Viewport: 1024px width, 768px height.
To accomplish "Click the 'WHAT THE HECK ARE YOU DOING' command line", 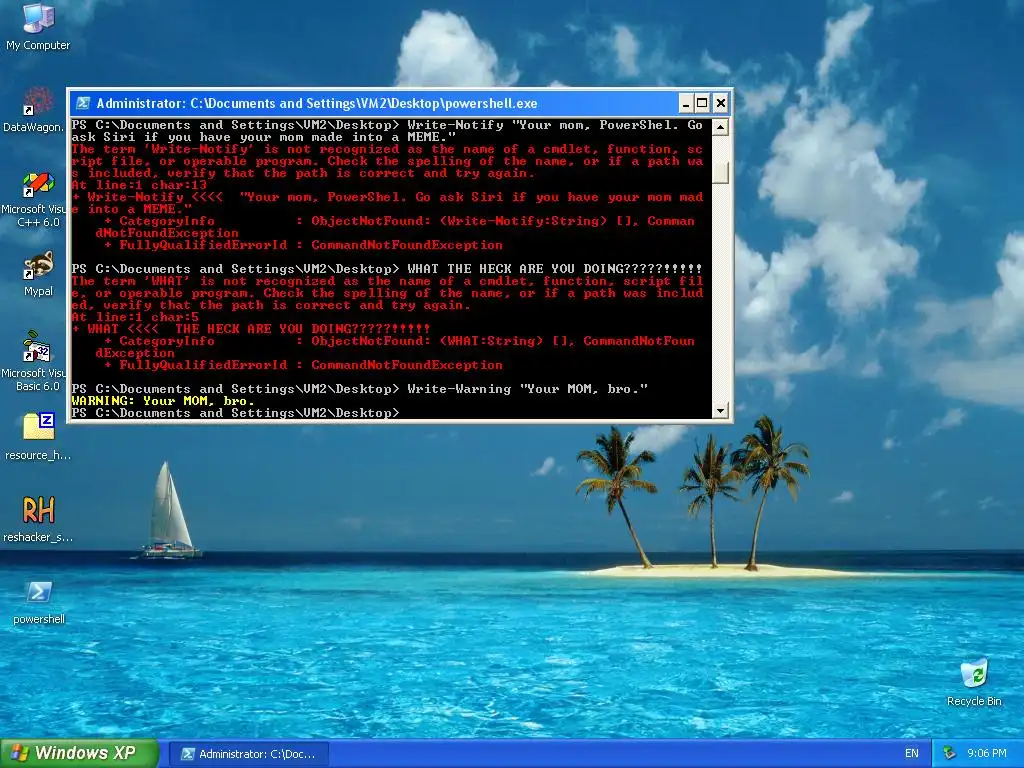I will point(387,268).
